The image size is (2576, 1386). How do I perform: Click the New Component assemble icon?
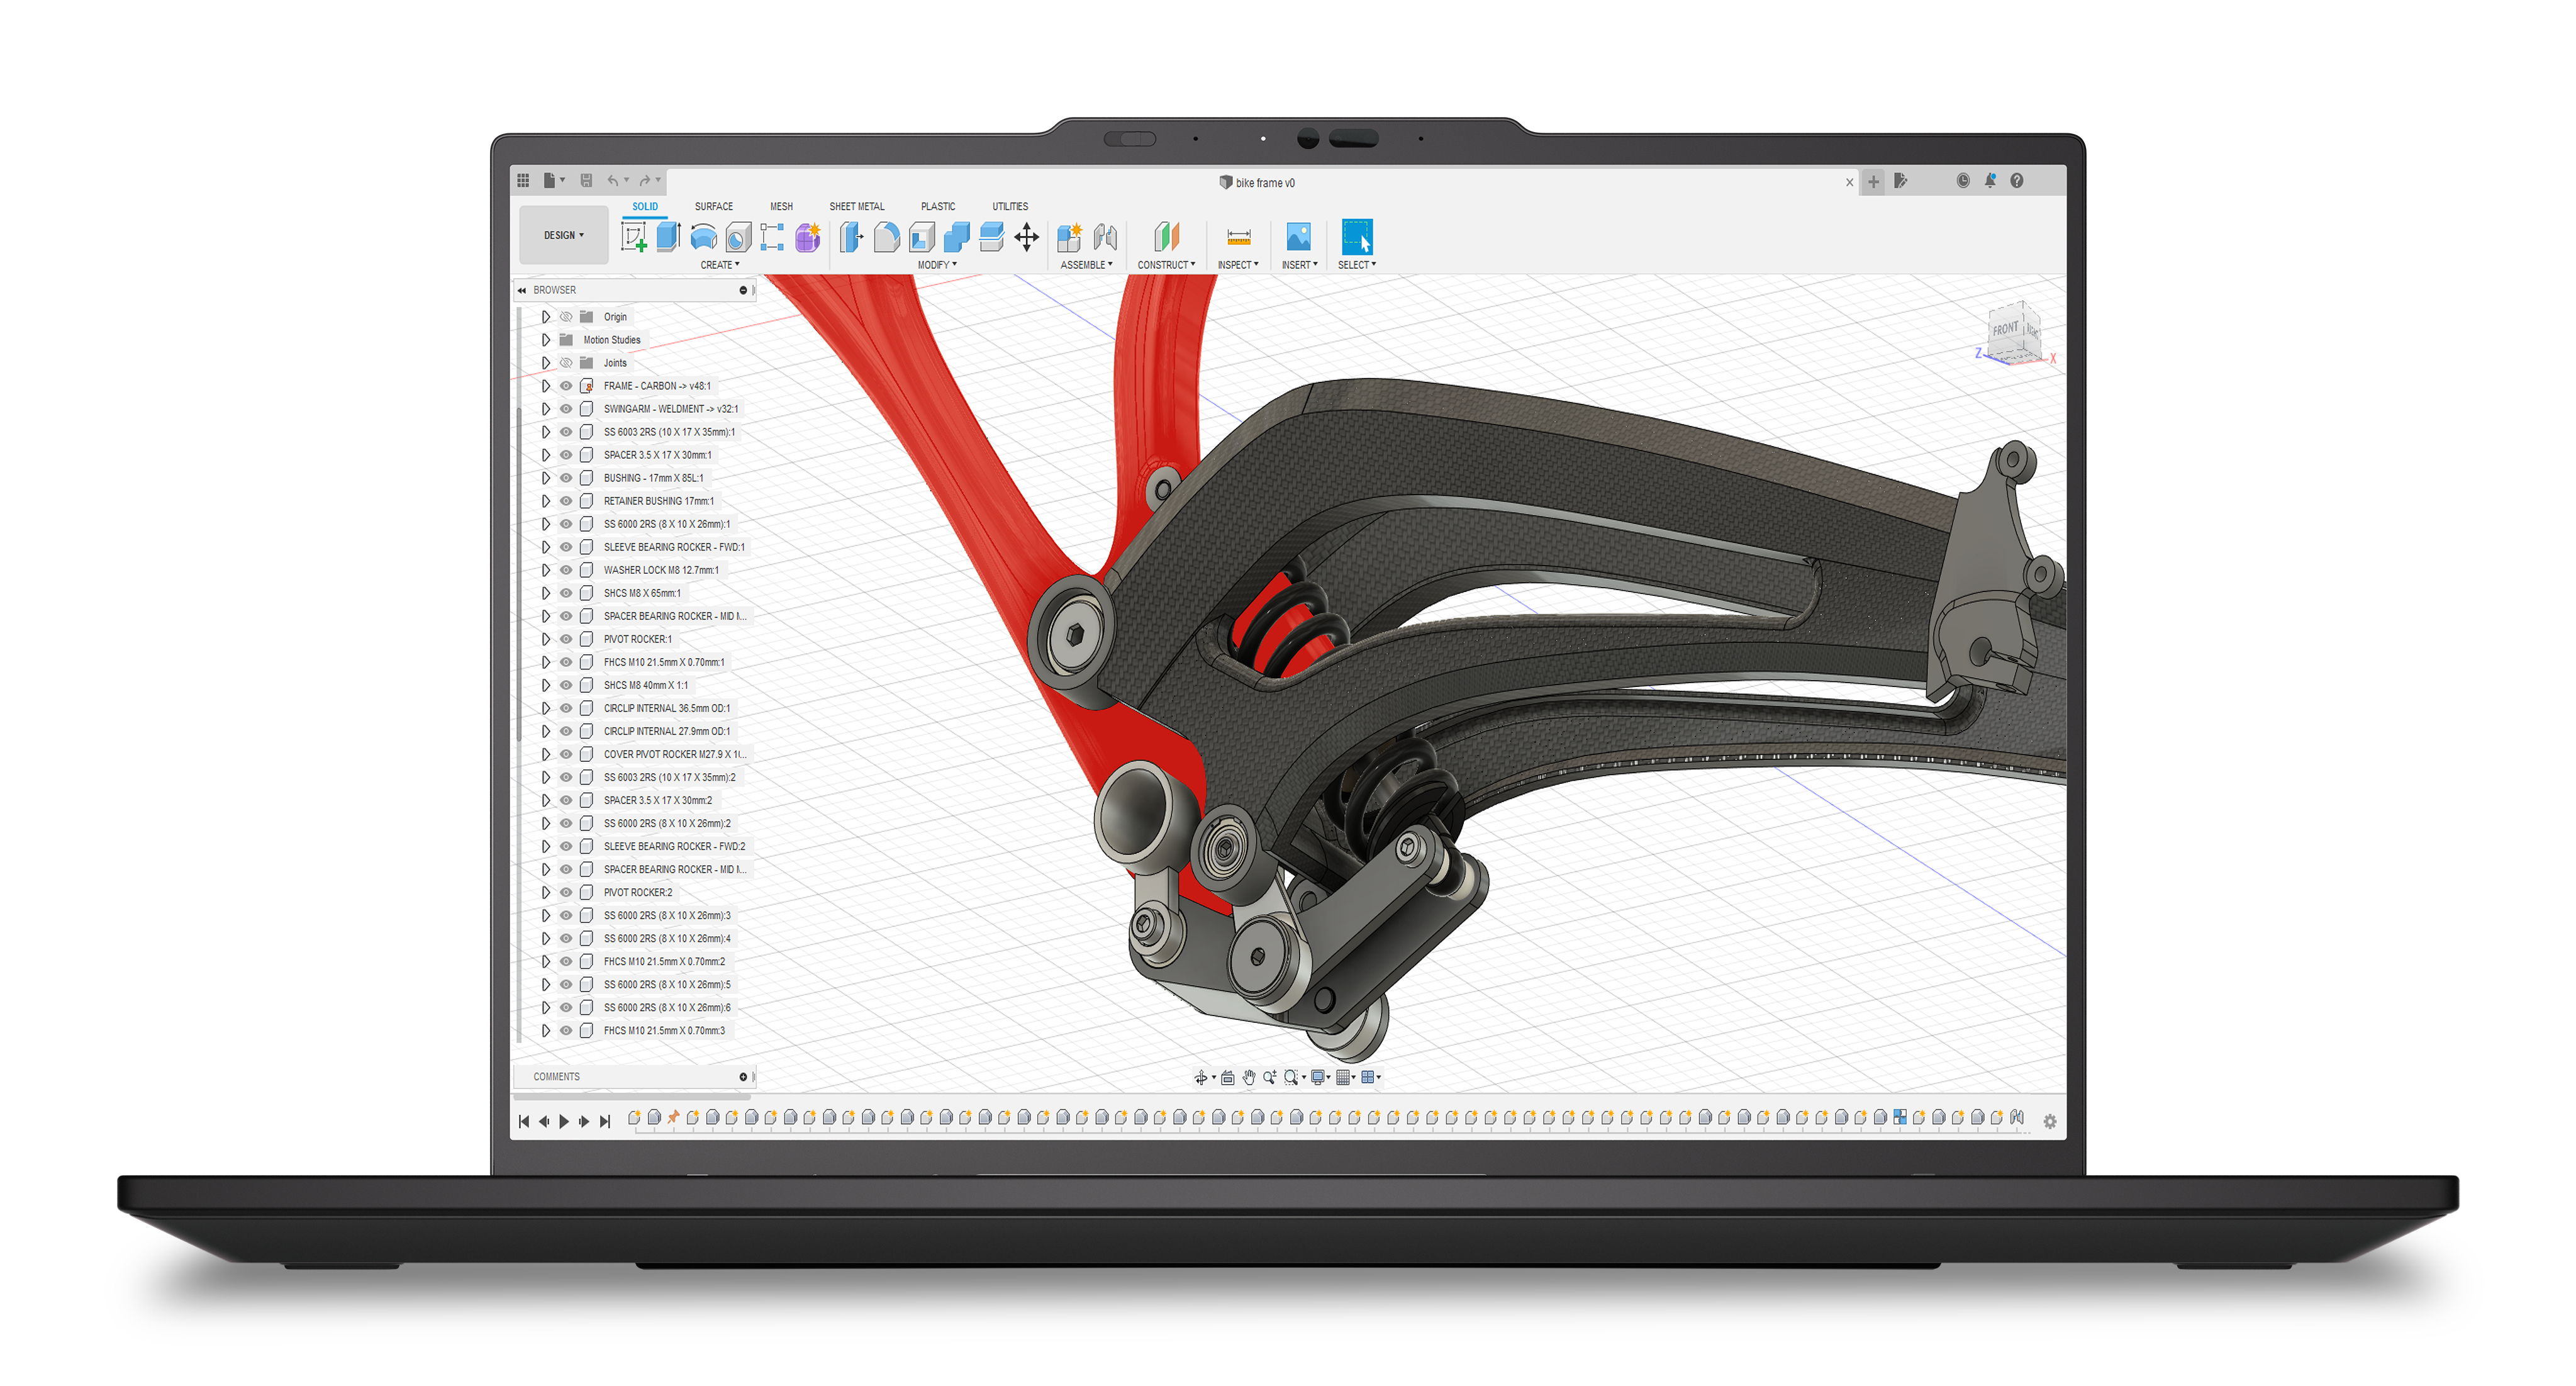1069,237
